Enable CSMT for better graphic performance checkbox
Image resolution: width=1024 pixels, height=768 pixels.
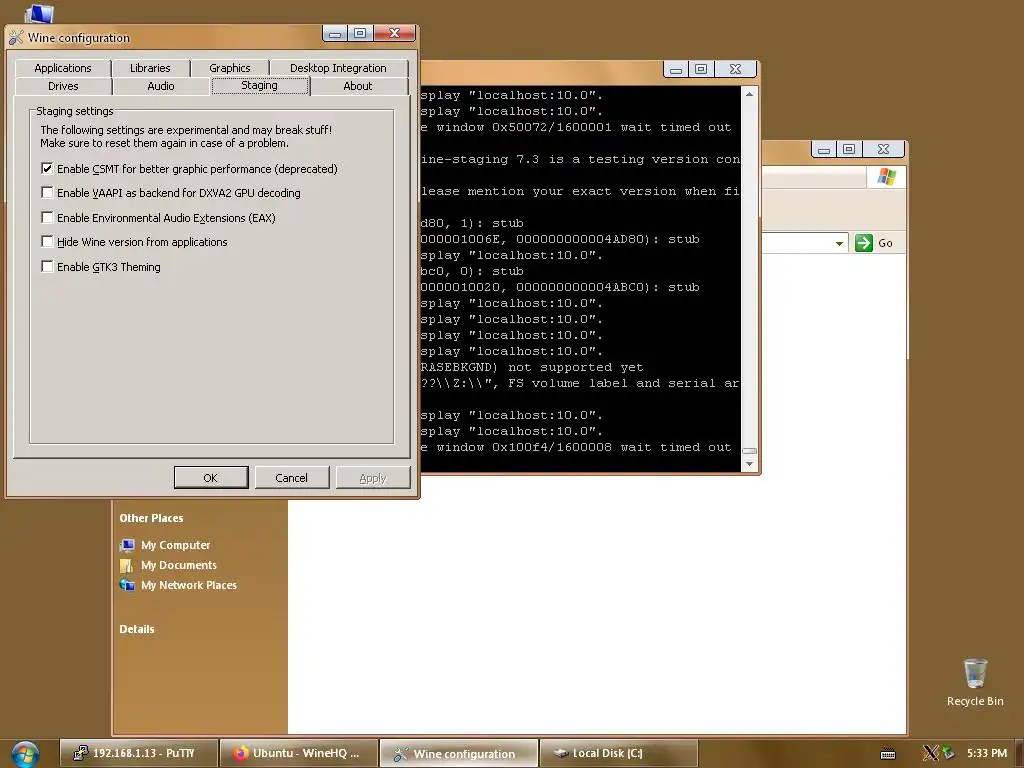pos(47,168)
